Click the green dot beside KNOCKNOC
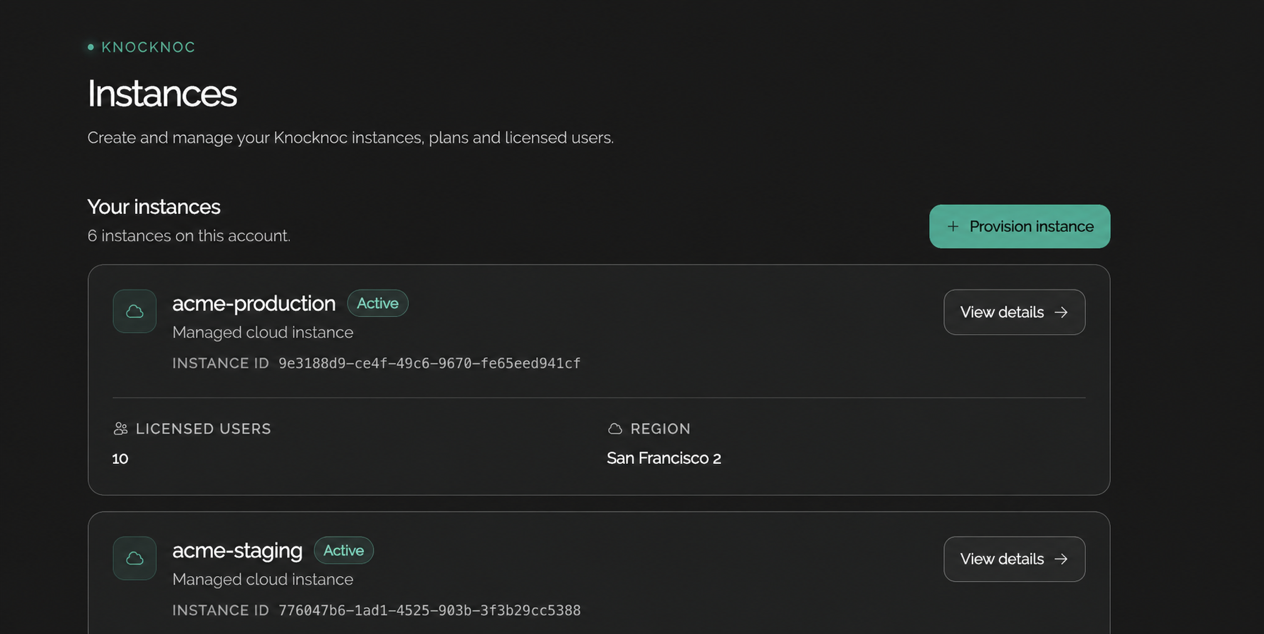 [x=91, y=47]
